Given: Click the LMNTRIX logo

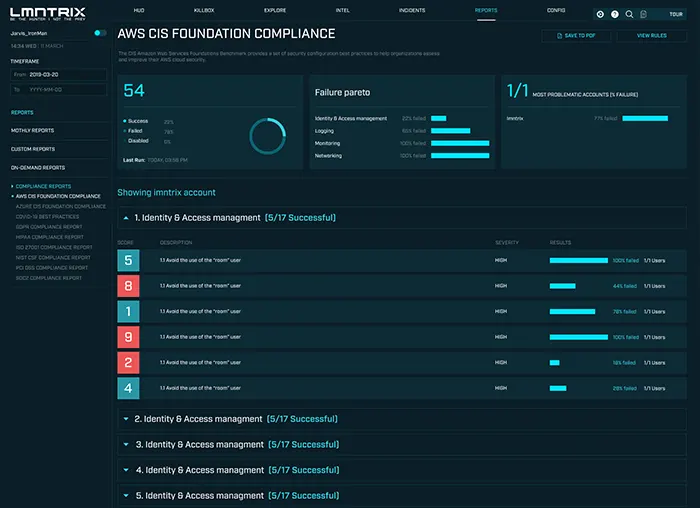Looking at the screenshot, I should coord(48,13).
